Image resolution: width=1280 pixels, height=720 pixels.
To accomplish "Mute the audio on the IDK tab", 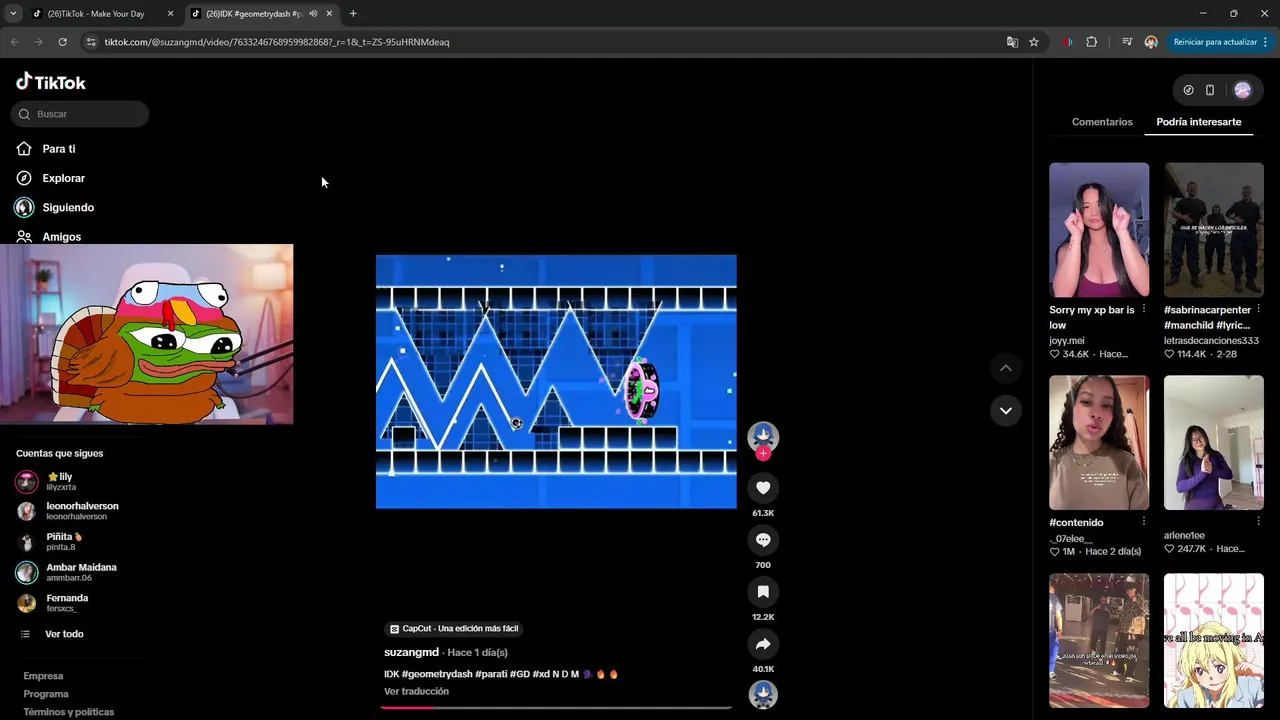I will click(313, 14).
